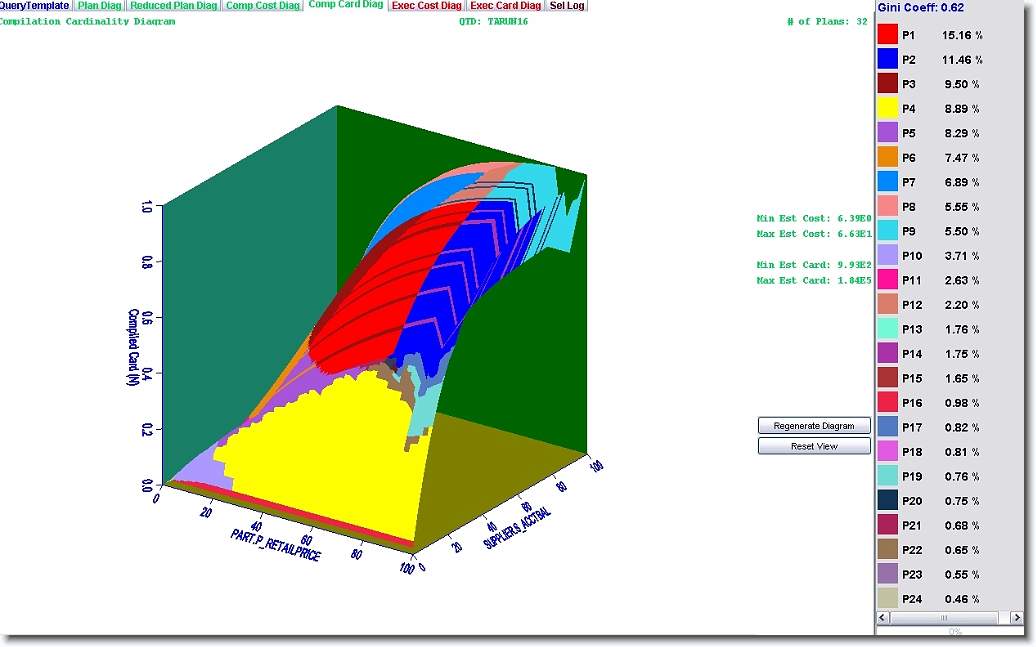Pick the yellow P4 plan swatch

[x=888, y=109]
